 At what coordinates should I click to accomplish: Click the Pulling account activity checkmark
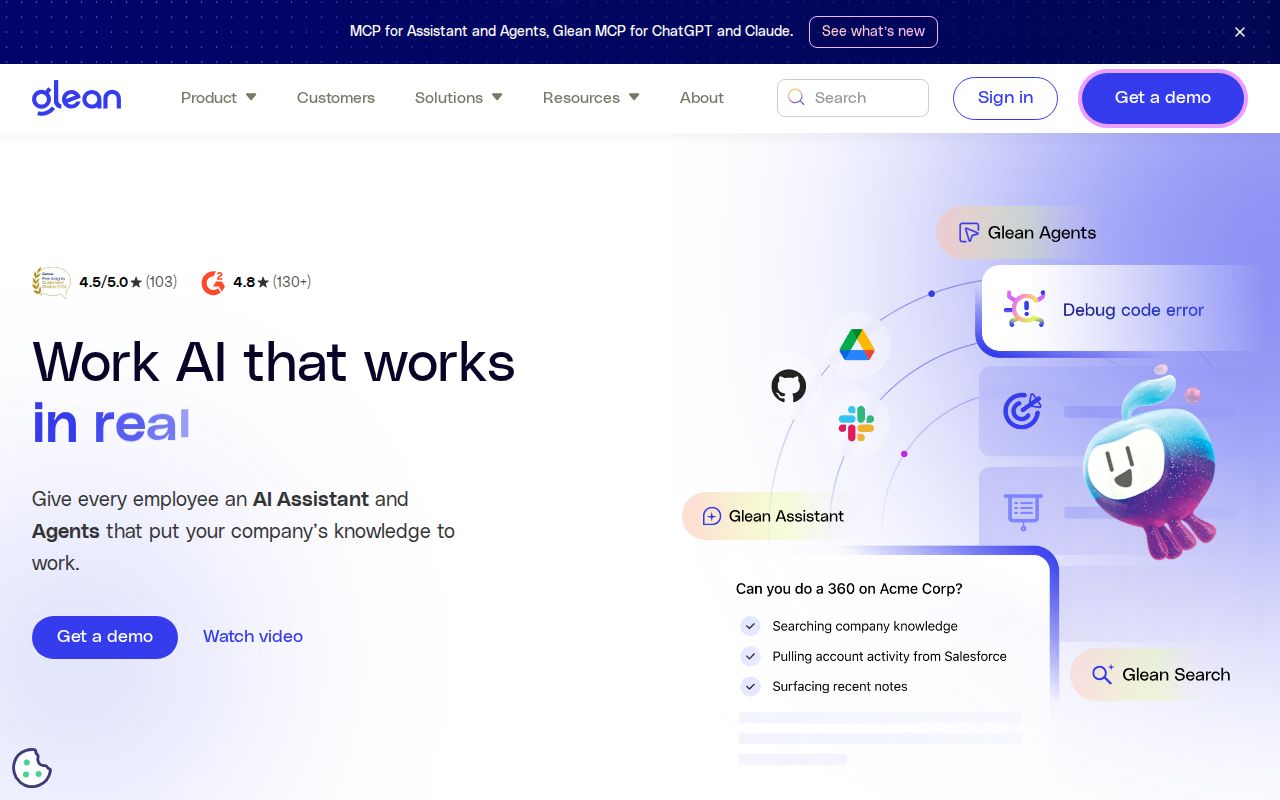coord(750,656)
